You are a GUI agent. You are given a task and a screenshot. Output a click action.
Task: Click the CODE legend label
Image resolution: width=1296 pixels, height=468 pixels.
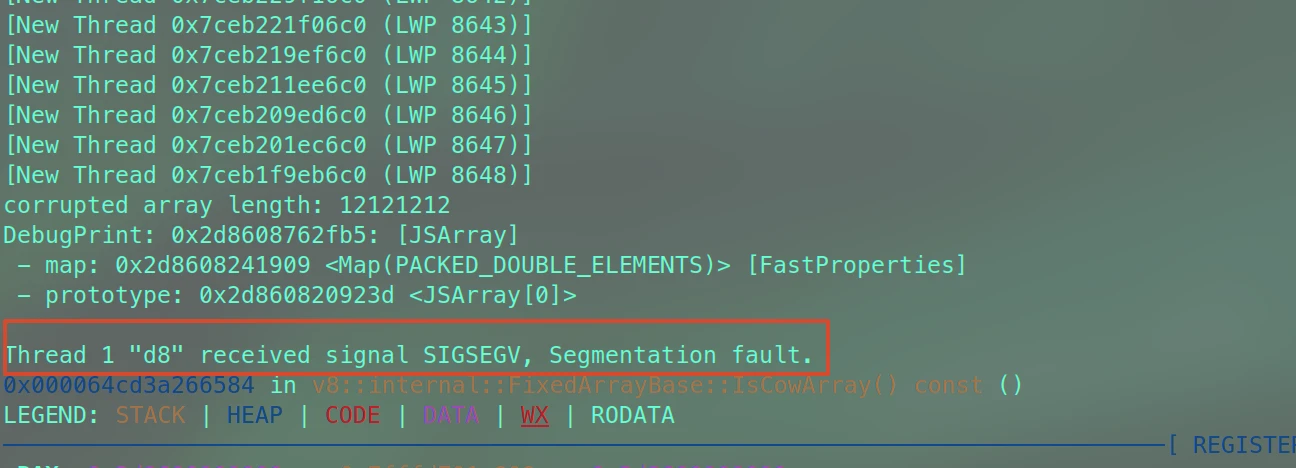[x=352, y=415]
